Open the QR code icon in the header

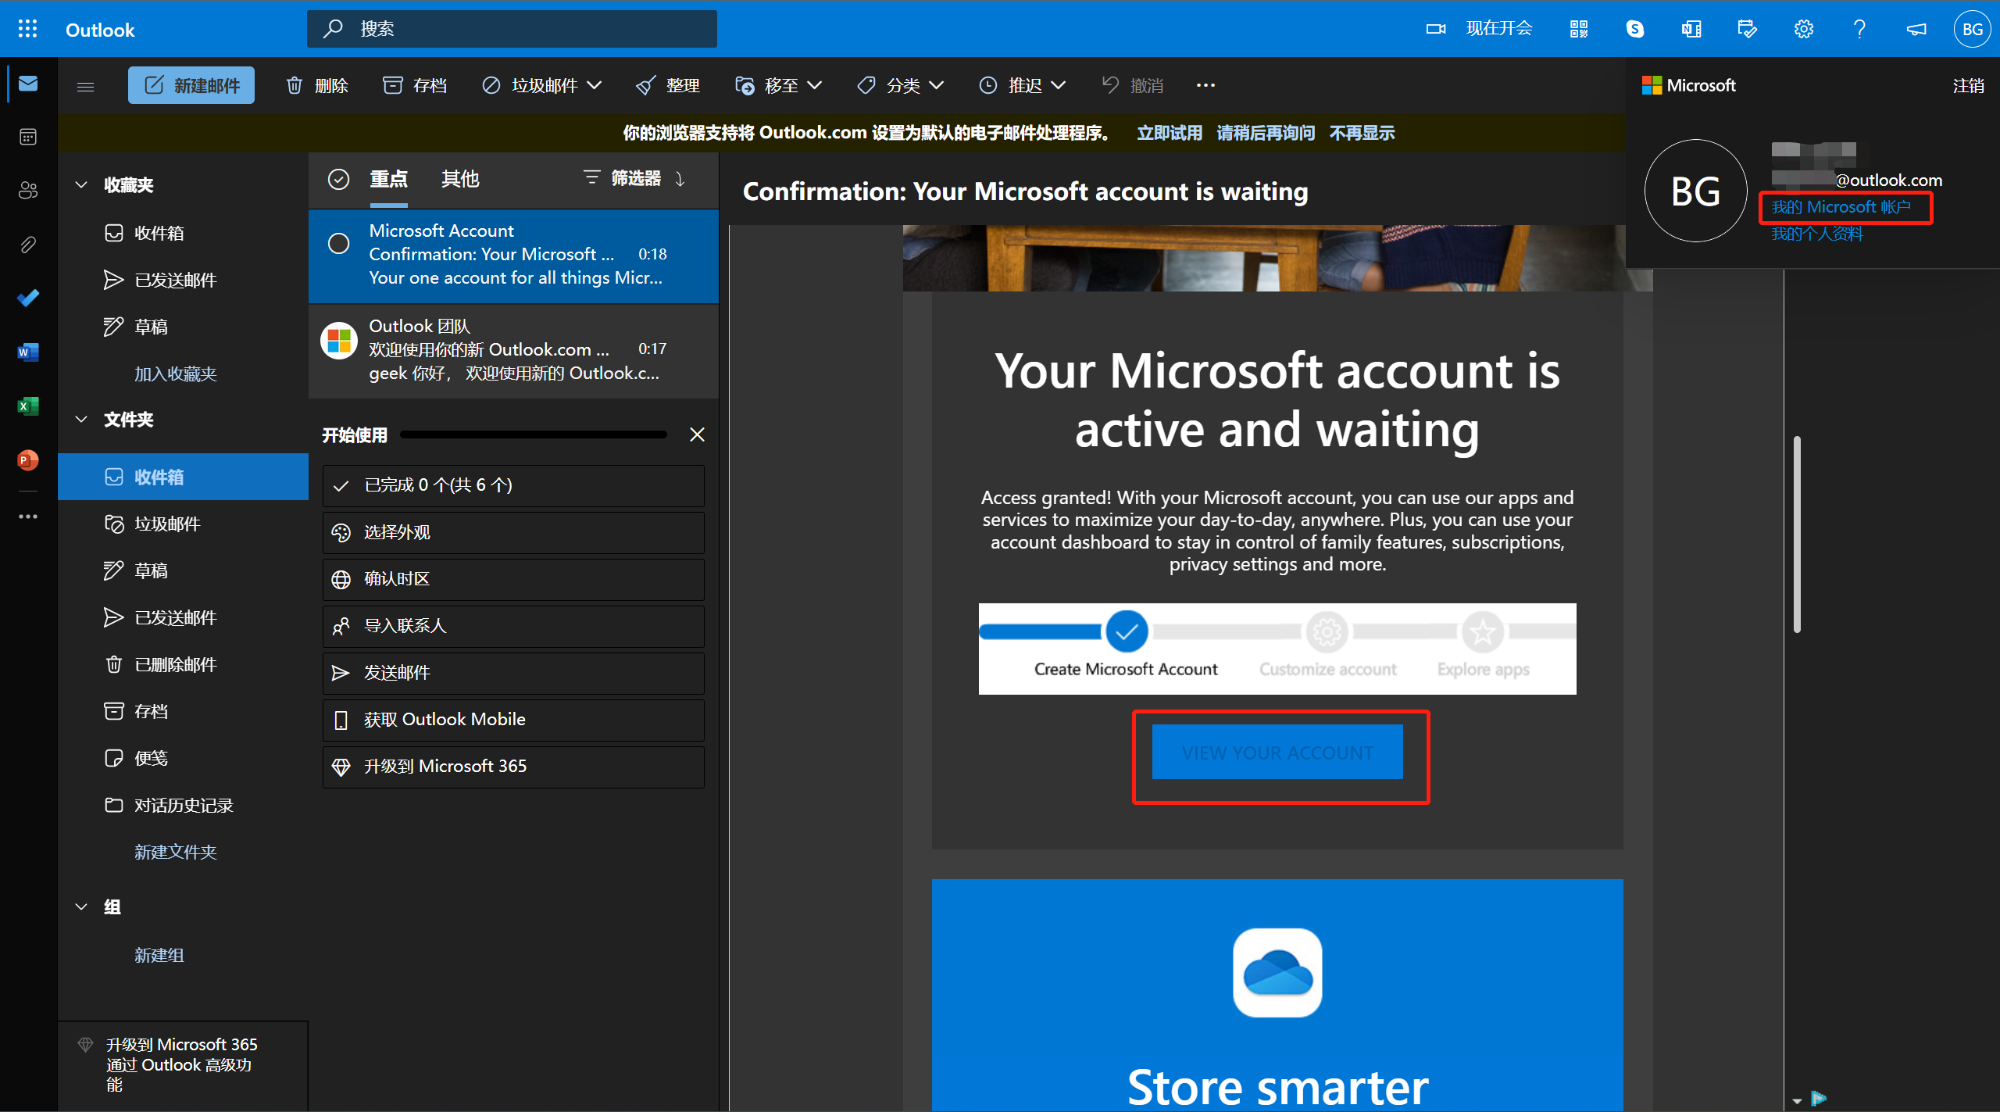tap(1579, 29)
